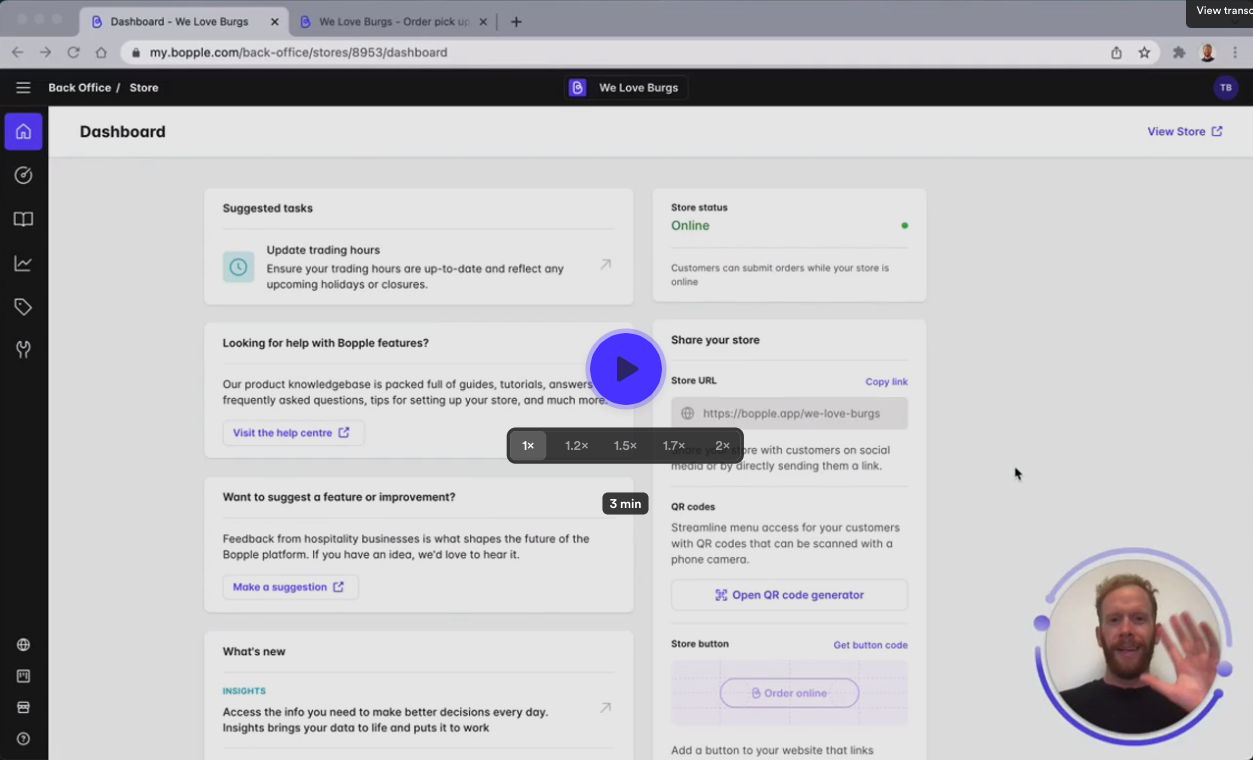Image resolution: width=1253 pixels, height=760 pixels.
Task: Click the browser forward arrow
Action: point(45,52)
